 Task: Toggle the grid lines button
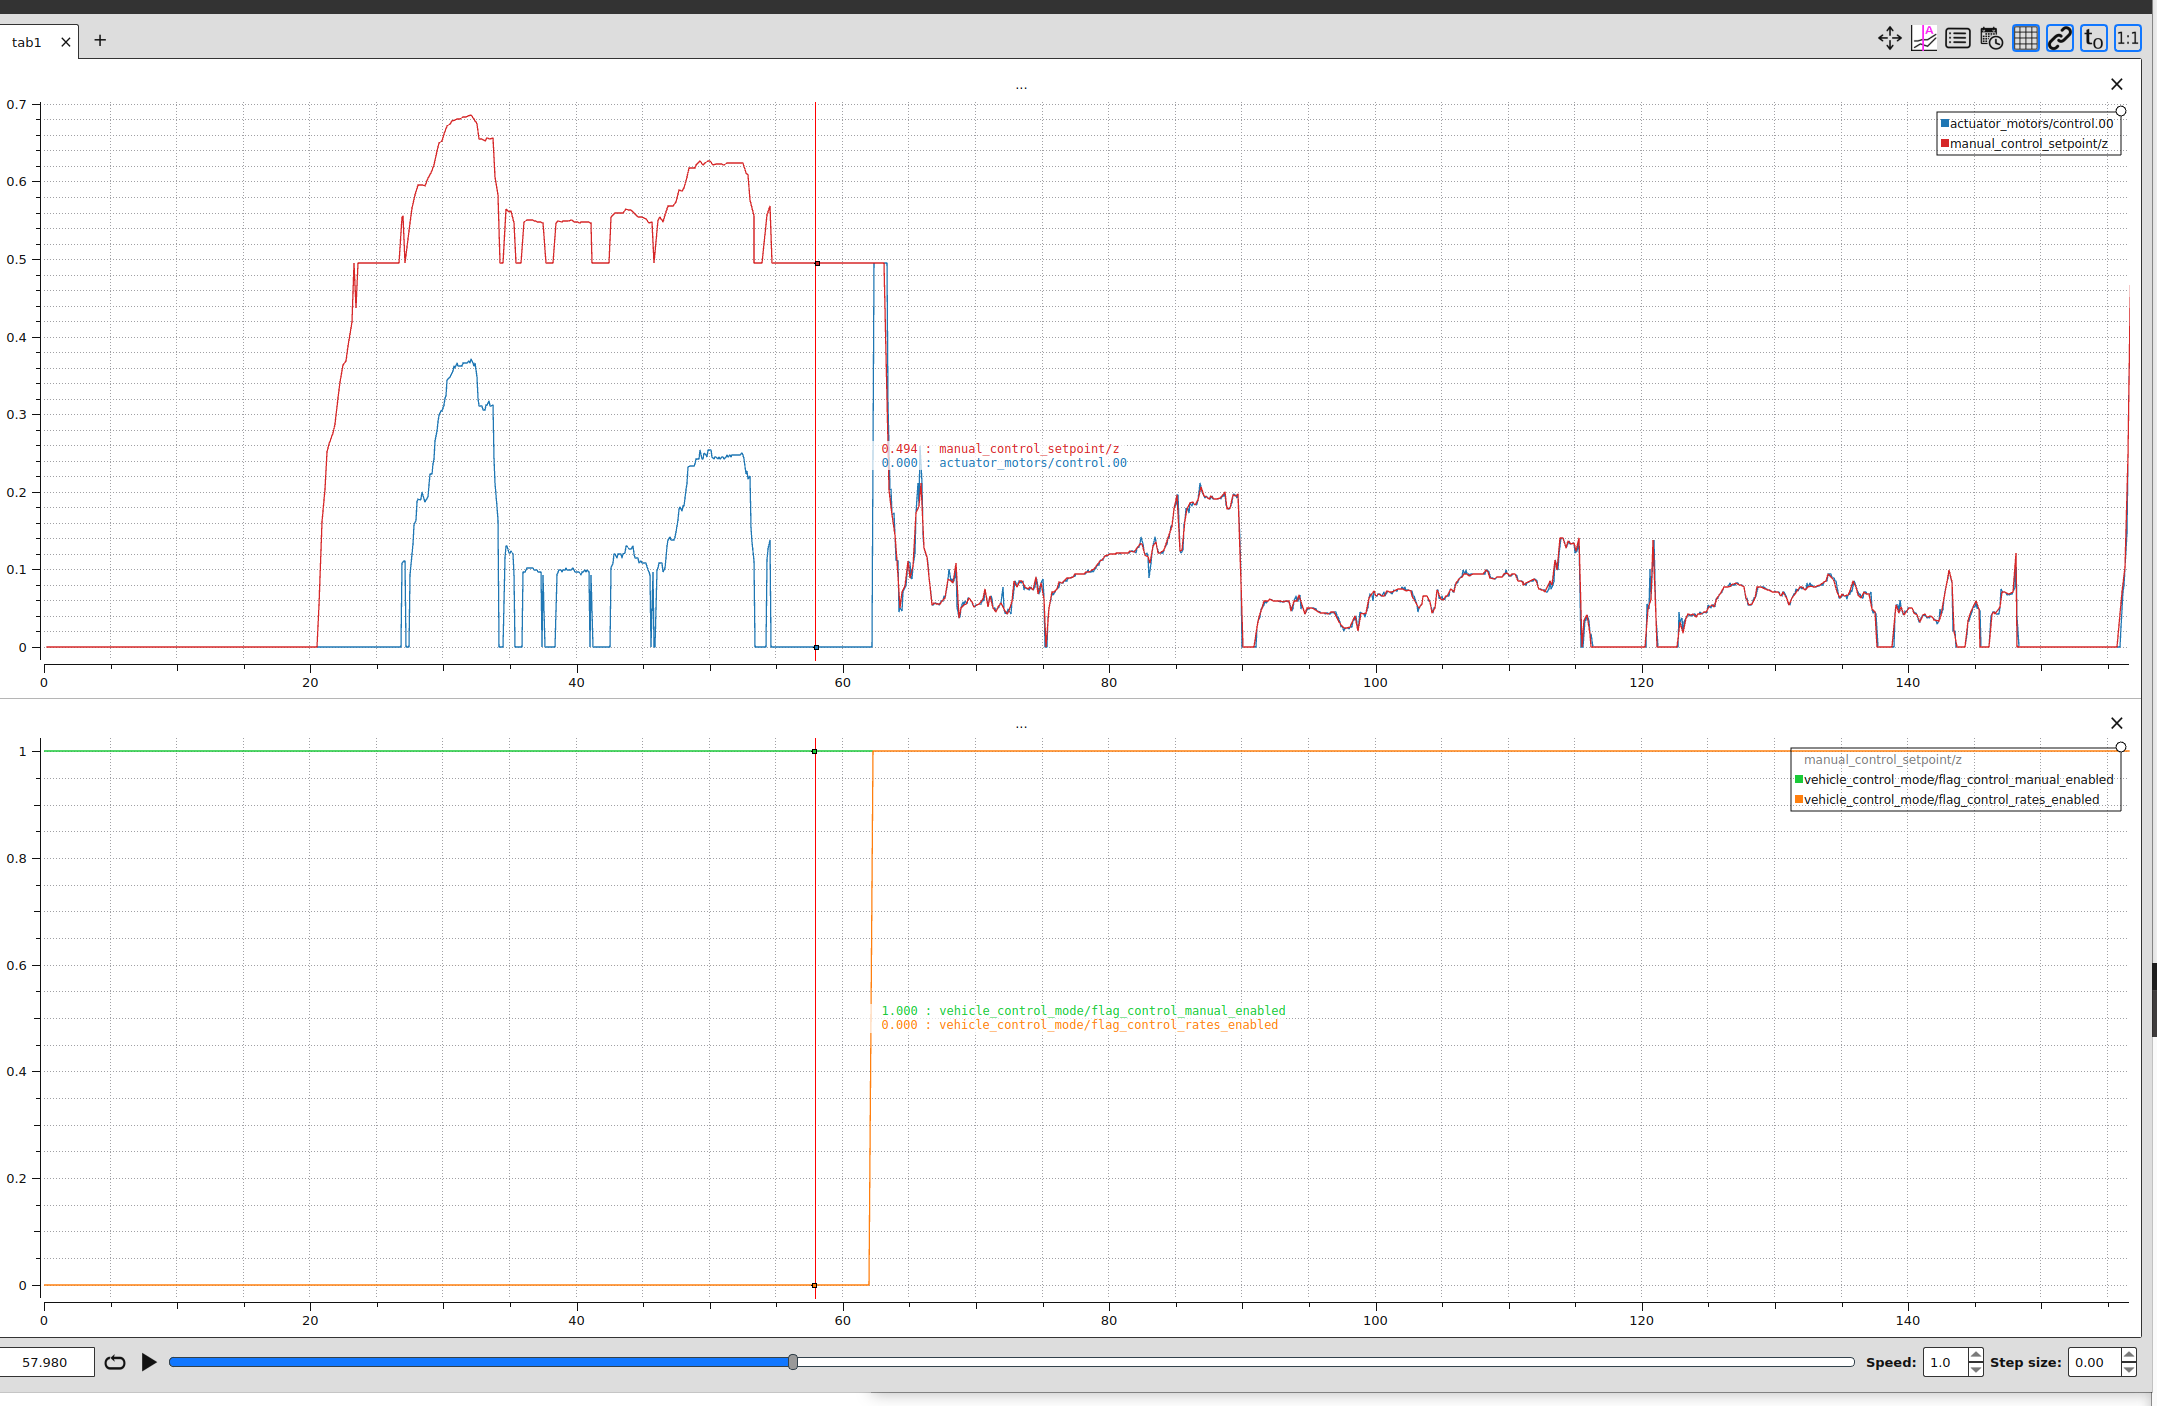tap(2025, 39)
